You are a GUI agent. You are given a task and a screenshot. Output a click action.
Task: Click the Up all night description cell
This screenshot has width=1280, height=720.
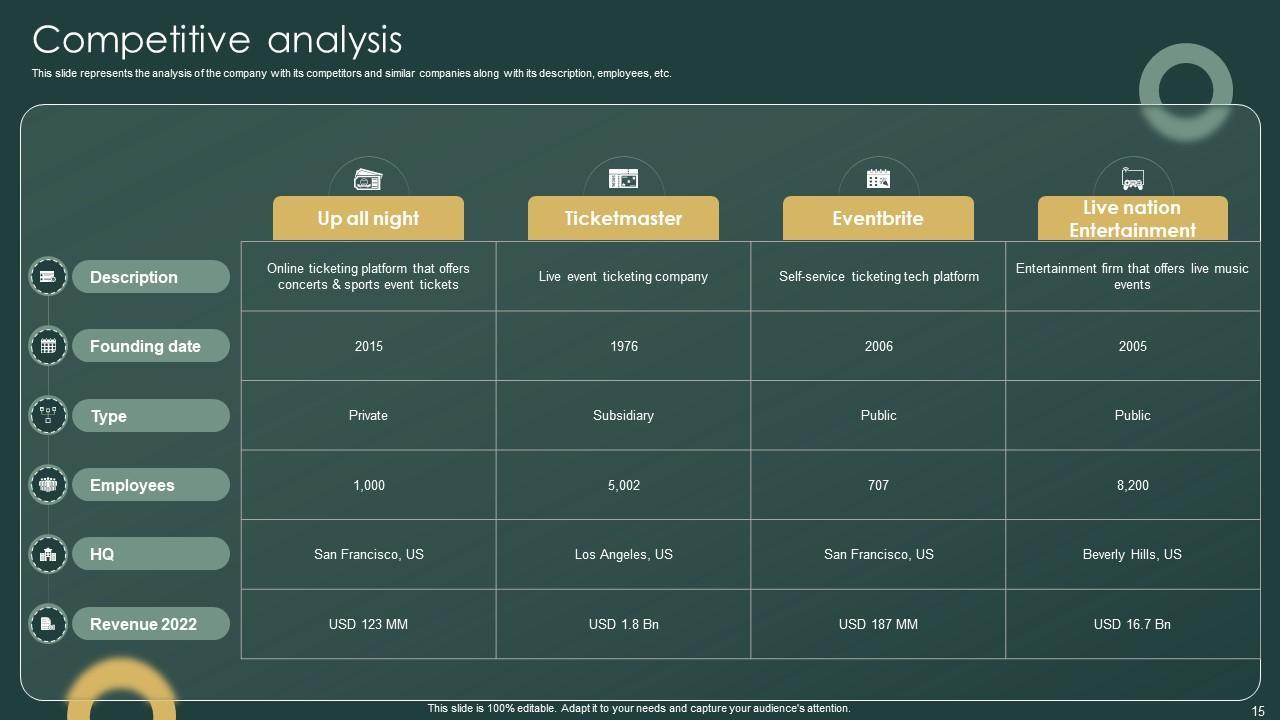coord(368,276)
